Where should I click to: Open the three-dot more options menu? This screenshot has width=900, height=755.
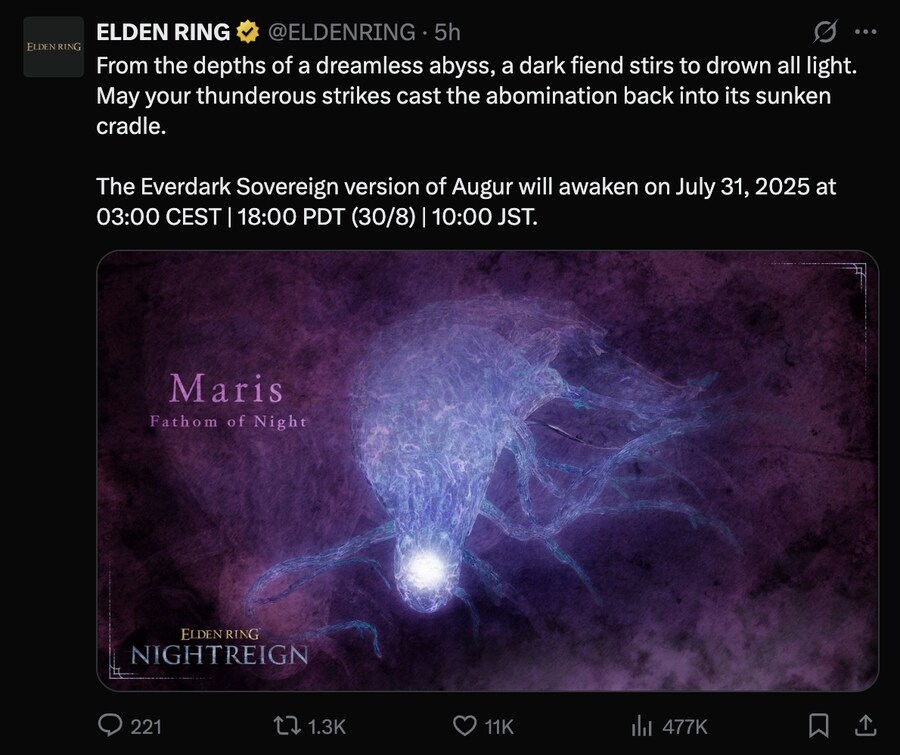(866, 32)
